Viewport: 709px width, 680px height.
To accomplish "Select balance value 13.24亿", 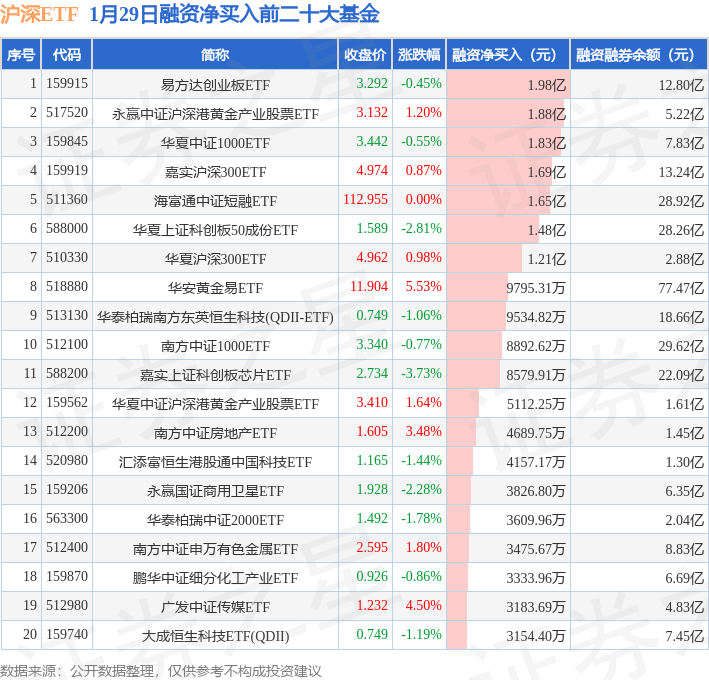I will 681,172.
